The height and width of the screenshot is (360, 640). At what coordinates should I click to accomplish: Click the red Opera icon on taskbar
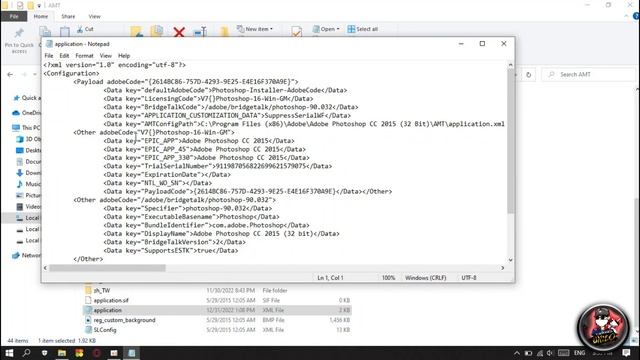[97, 353]
